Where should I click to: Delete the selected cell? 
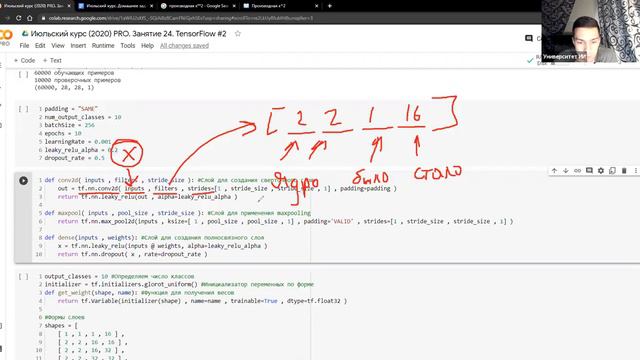click(x=624, y=171)
